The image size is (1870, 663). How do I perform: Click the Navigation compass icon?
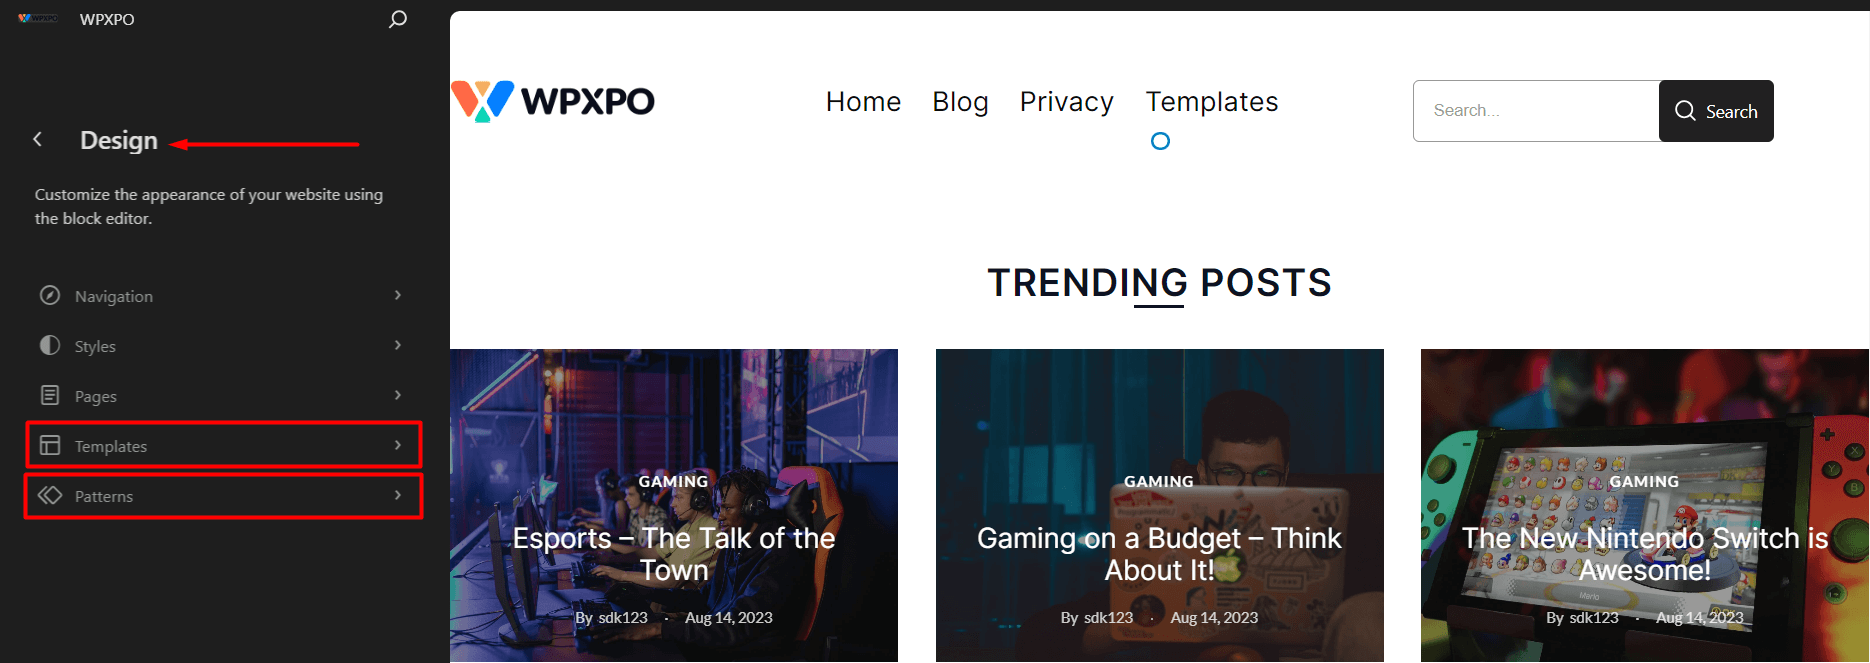(x=50, y=295)
